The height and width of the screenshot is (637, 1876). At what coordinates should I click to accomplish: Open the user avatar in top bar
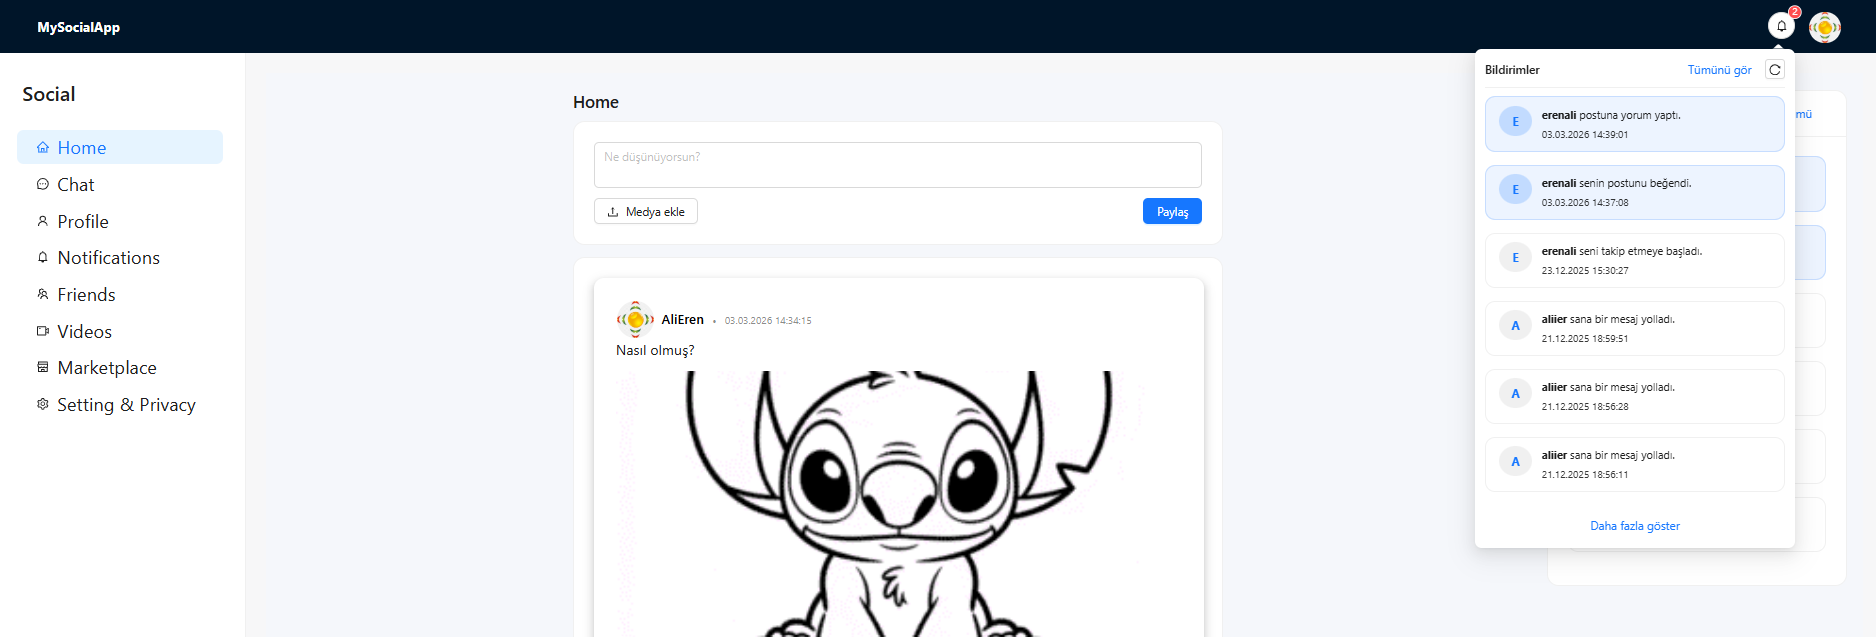point(1825,27)
